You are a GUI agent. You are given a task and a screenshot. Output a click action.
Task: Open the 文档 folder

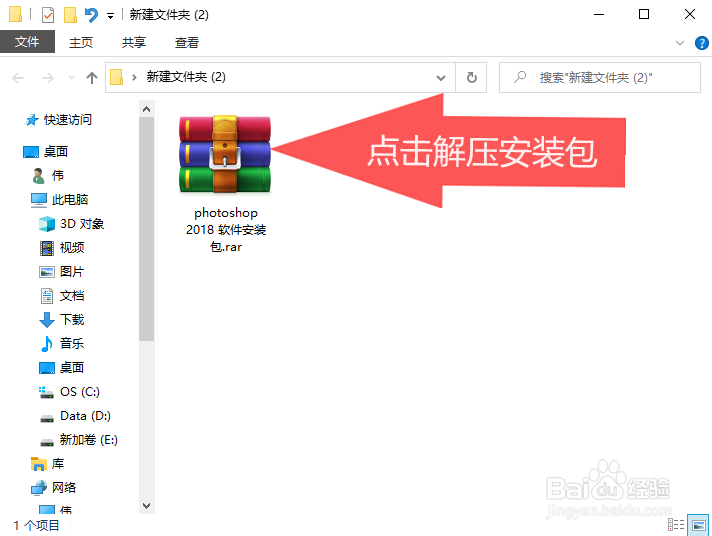click(72, 296)
